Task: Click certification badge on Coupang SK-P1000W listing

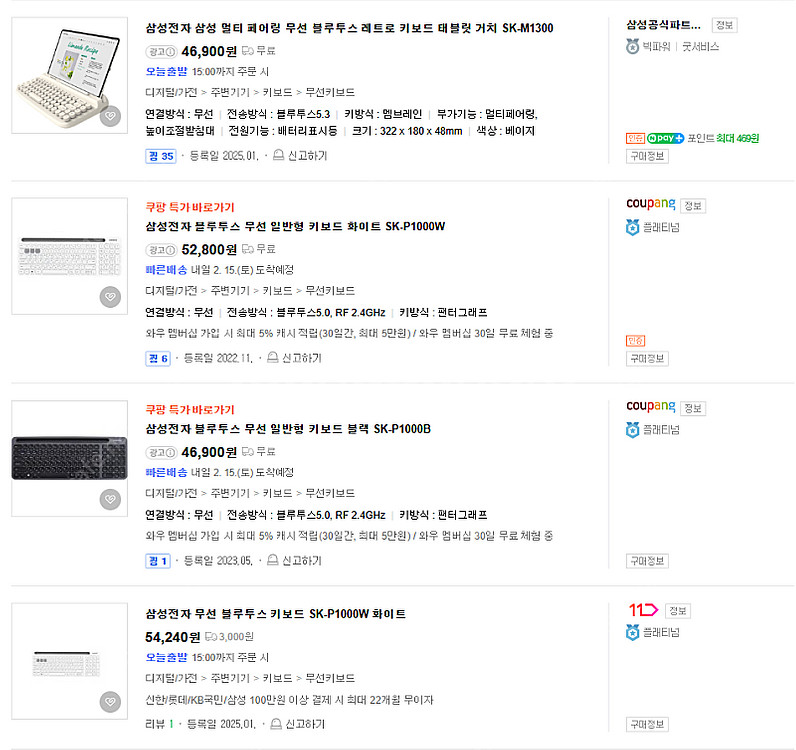Action: point(635,341)
